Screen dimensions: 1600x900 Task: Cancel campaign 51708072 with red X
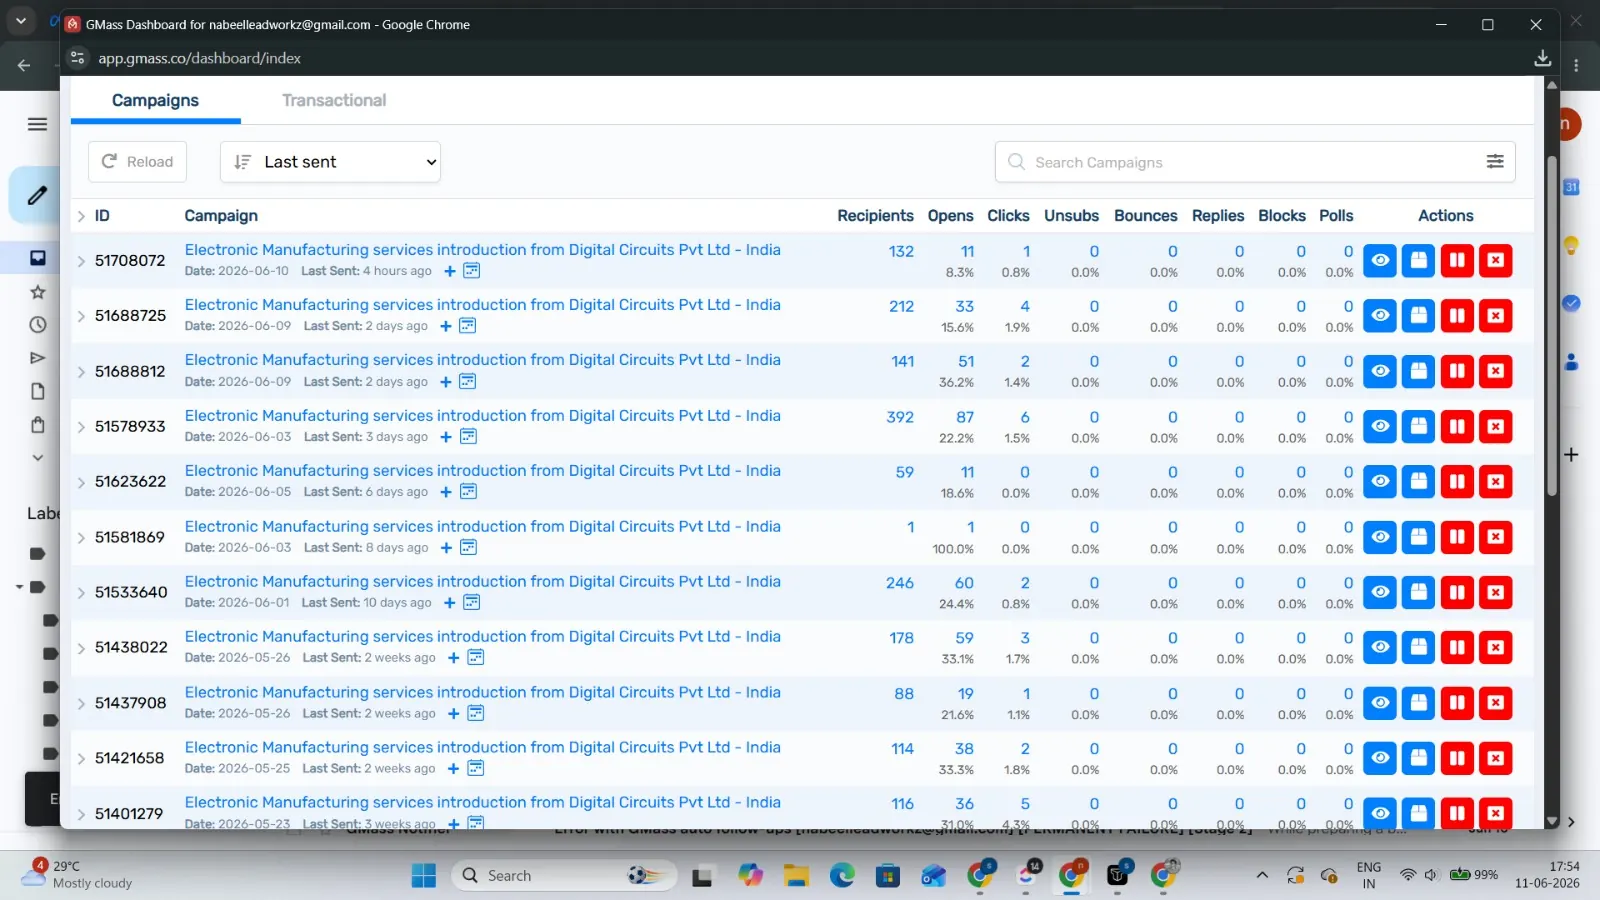pyautogui.click(x=1495, y=261)
